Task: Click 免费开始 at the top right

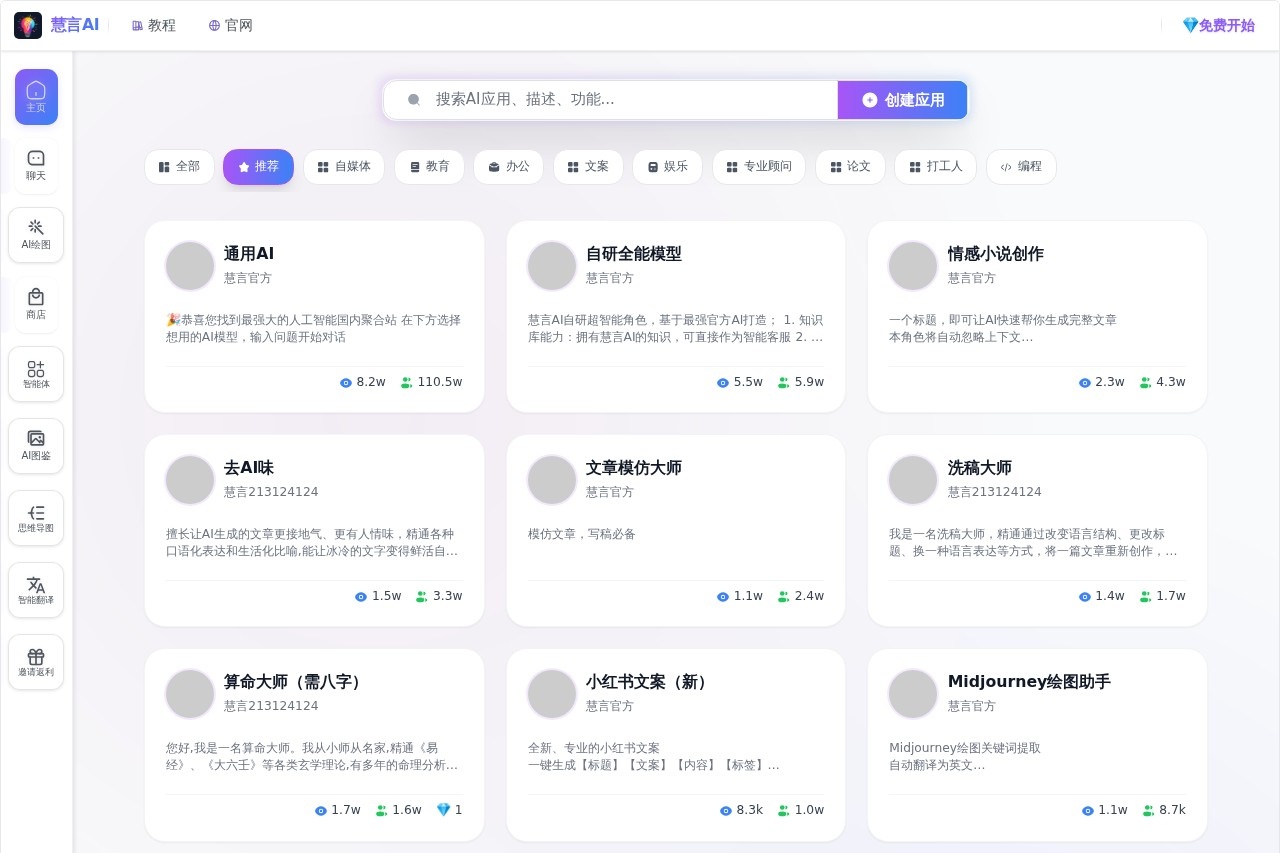Action: tap(1218, 25)
